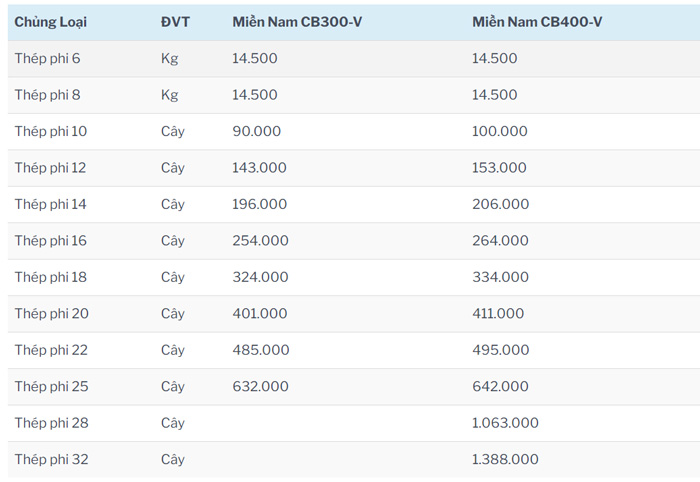Select the 143.000 price for phi 12
The image size is (700, 482).
coord(259,168)
